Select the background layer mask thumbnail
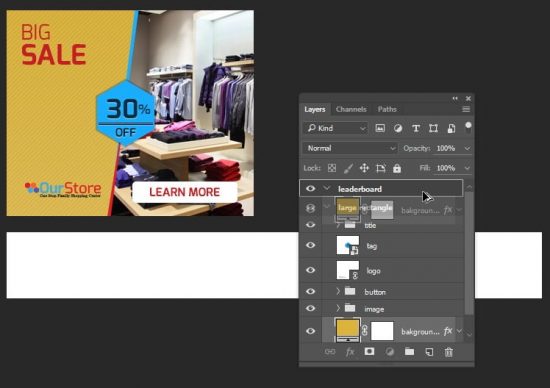This screenshot has height=388, width=550. (x=382, y=331)
